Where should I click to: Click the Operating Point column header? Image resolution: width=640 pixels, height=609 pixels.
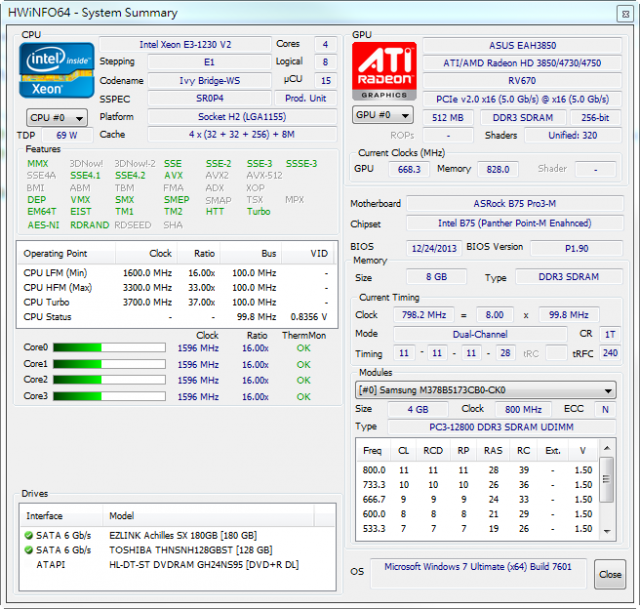[66, 253]
